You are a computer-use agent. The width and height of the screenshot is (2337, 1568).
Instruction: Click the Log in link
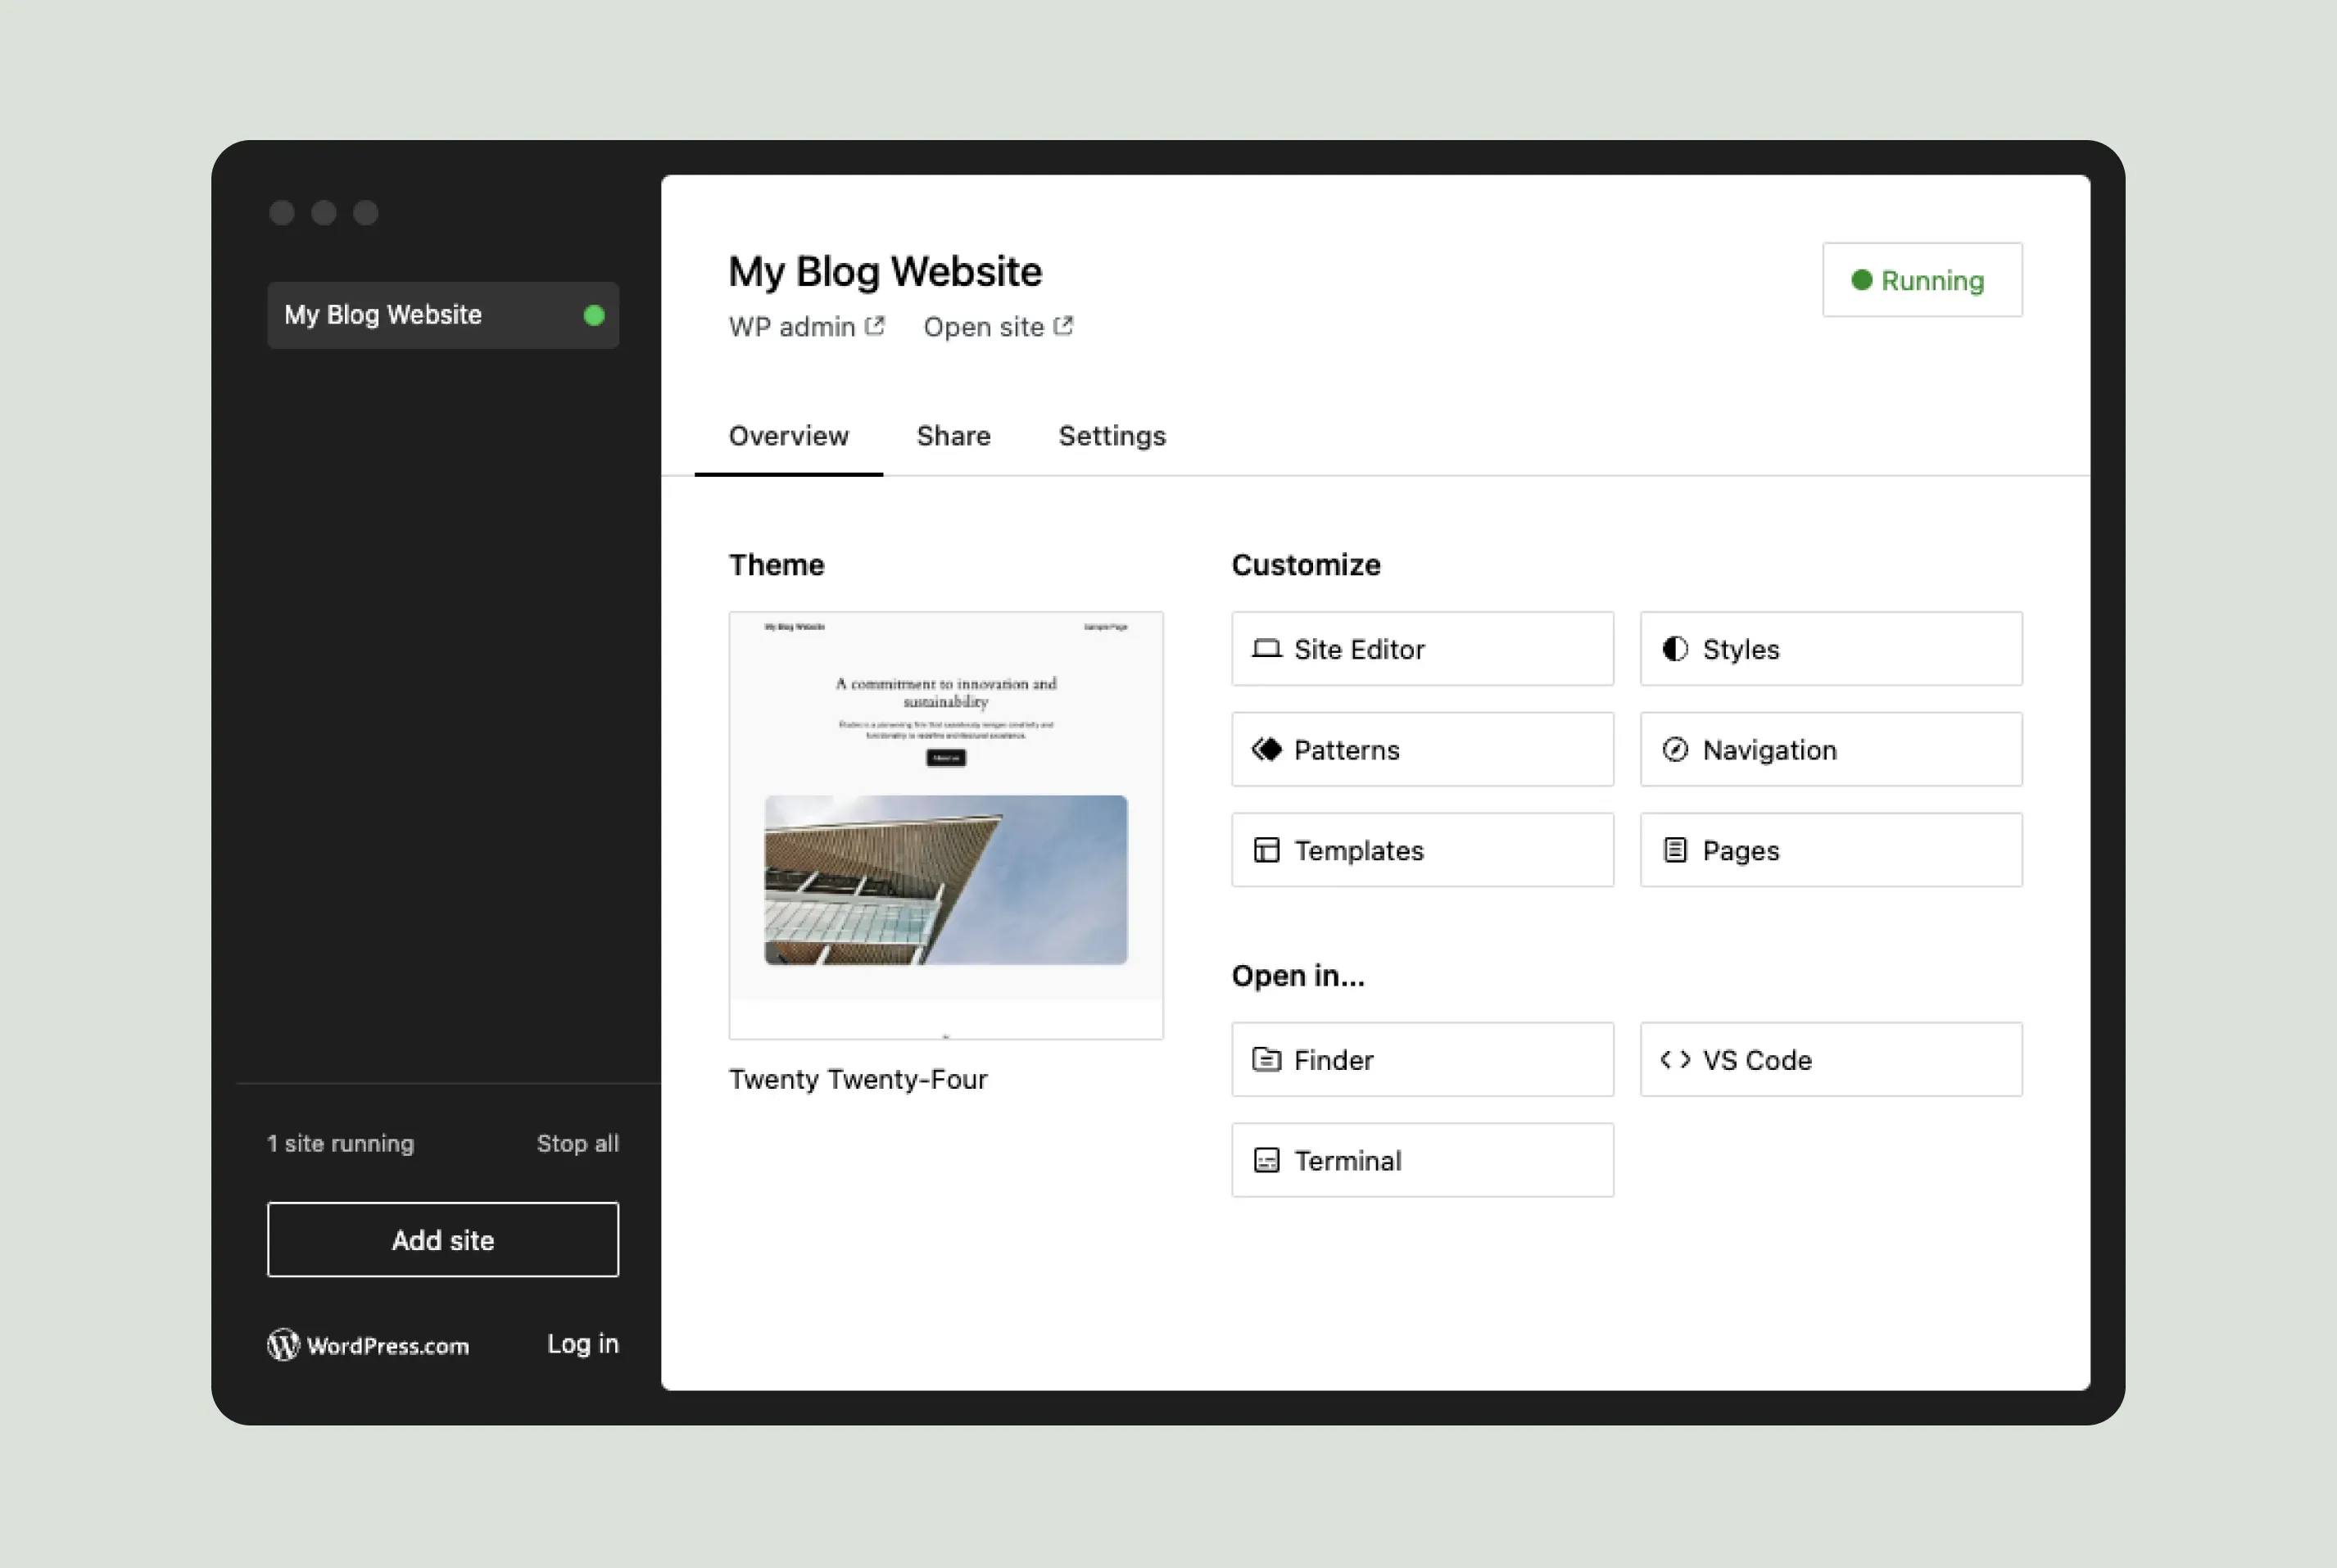[x=582, y=1343]
